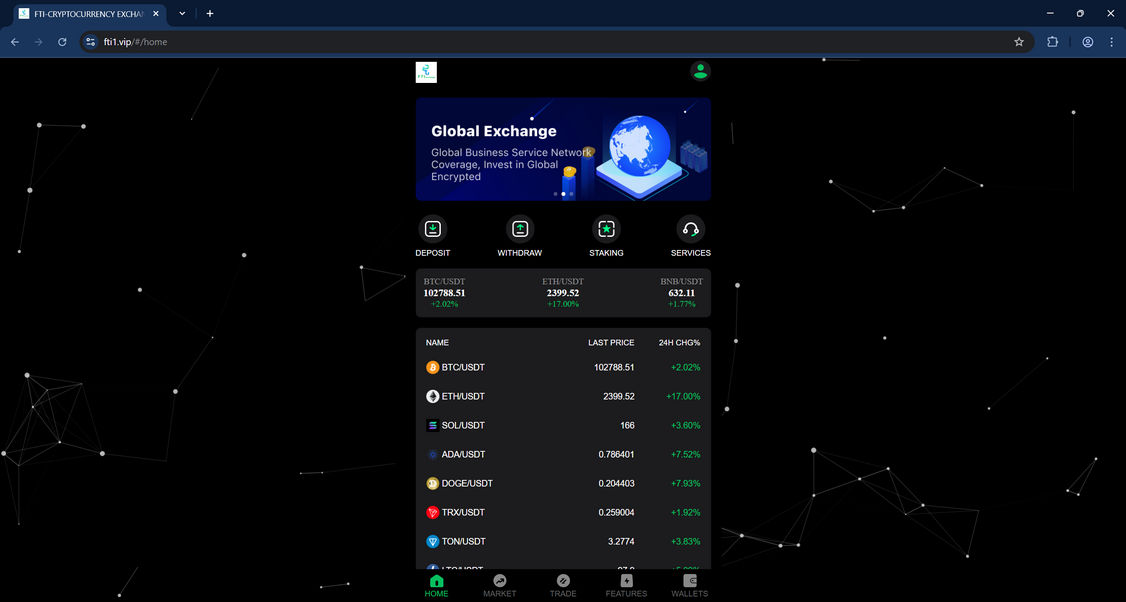Switch to the Wallets tab
This screenshot has height=602, width=1126.
tap(689, 586)
